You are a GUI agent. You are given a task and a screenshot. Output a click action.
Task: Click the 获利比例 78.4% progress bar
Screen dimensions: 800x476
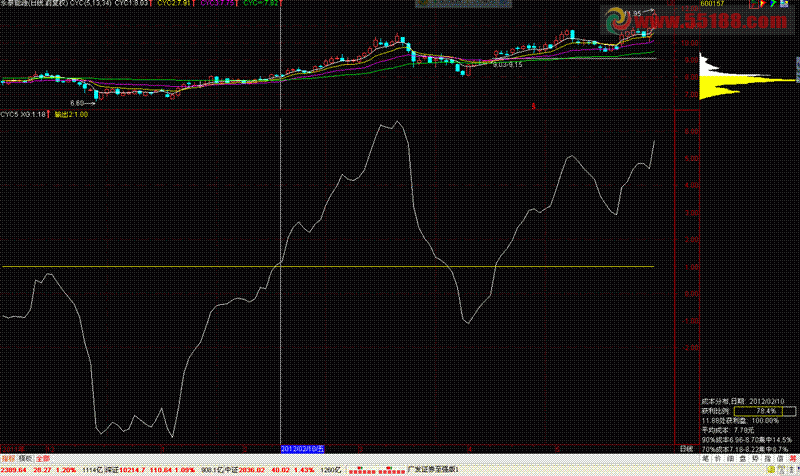(765, 411)
